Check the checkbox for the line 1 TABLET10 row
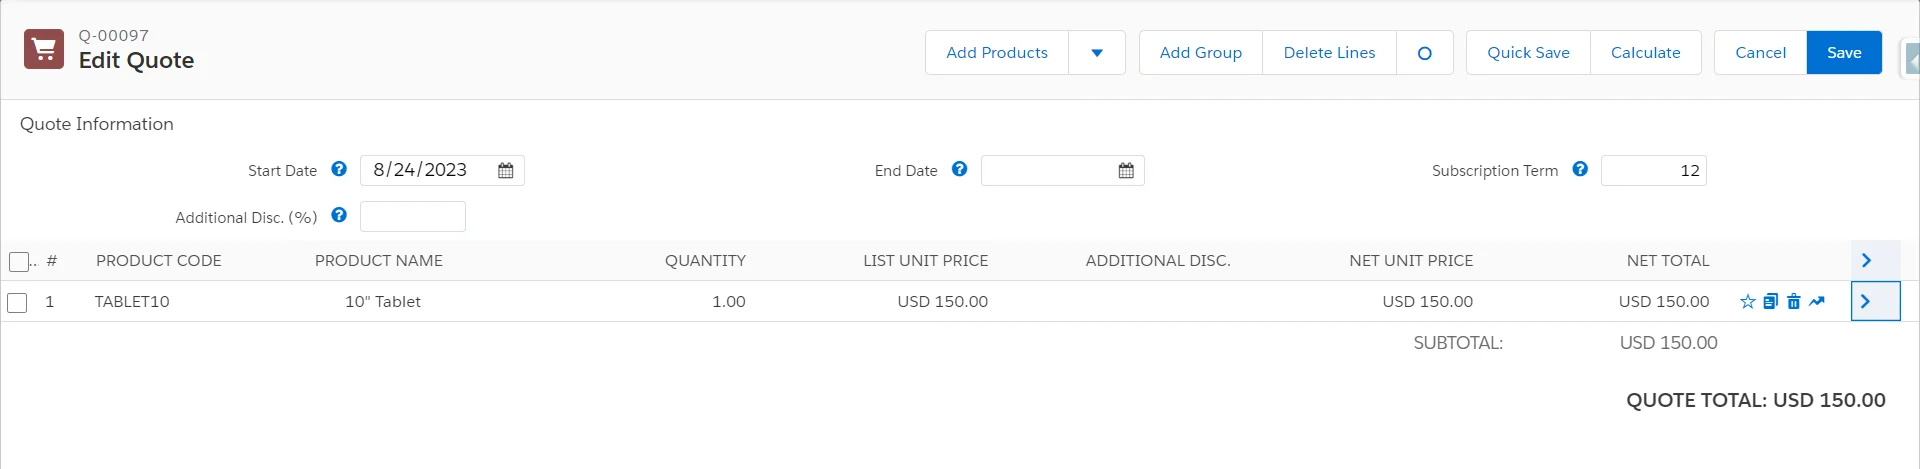The height and width of the screenshot is (469, 1920). [x=17, y=302]
